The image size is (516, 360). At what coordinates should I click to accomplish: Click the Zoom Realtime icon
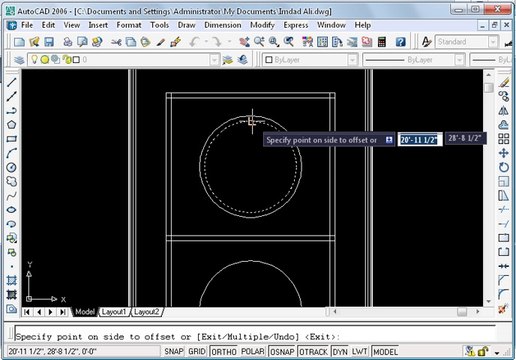coord(259,42)
